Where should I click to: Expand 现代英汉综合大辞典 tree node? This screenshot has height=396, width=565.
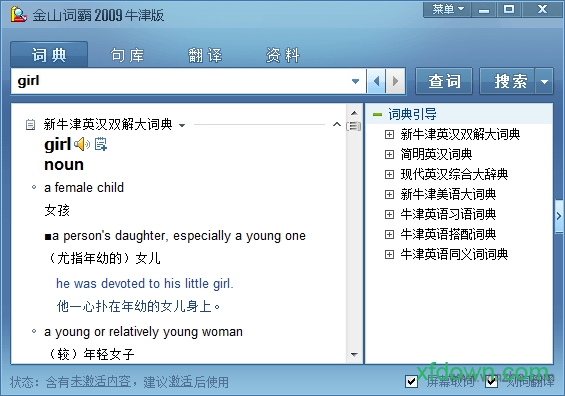pos(389,175)
